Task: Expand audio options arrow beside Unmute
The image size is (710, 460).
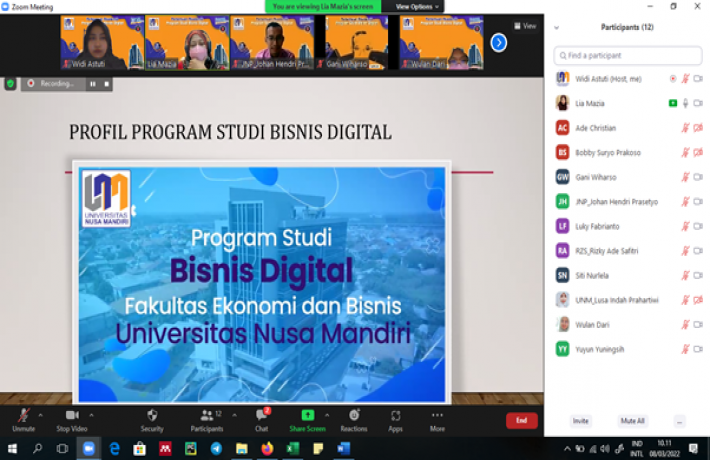Action: [40, 415]
